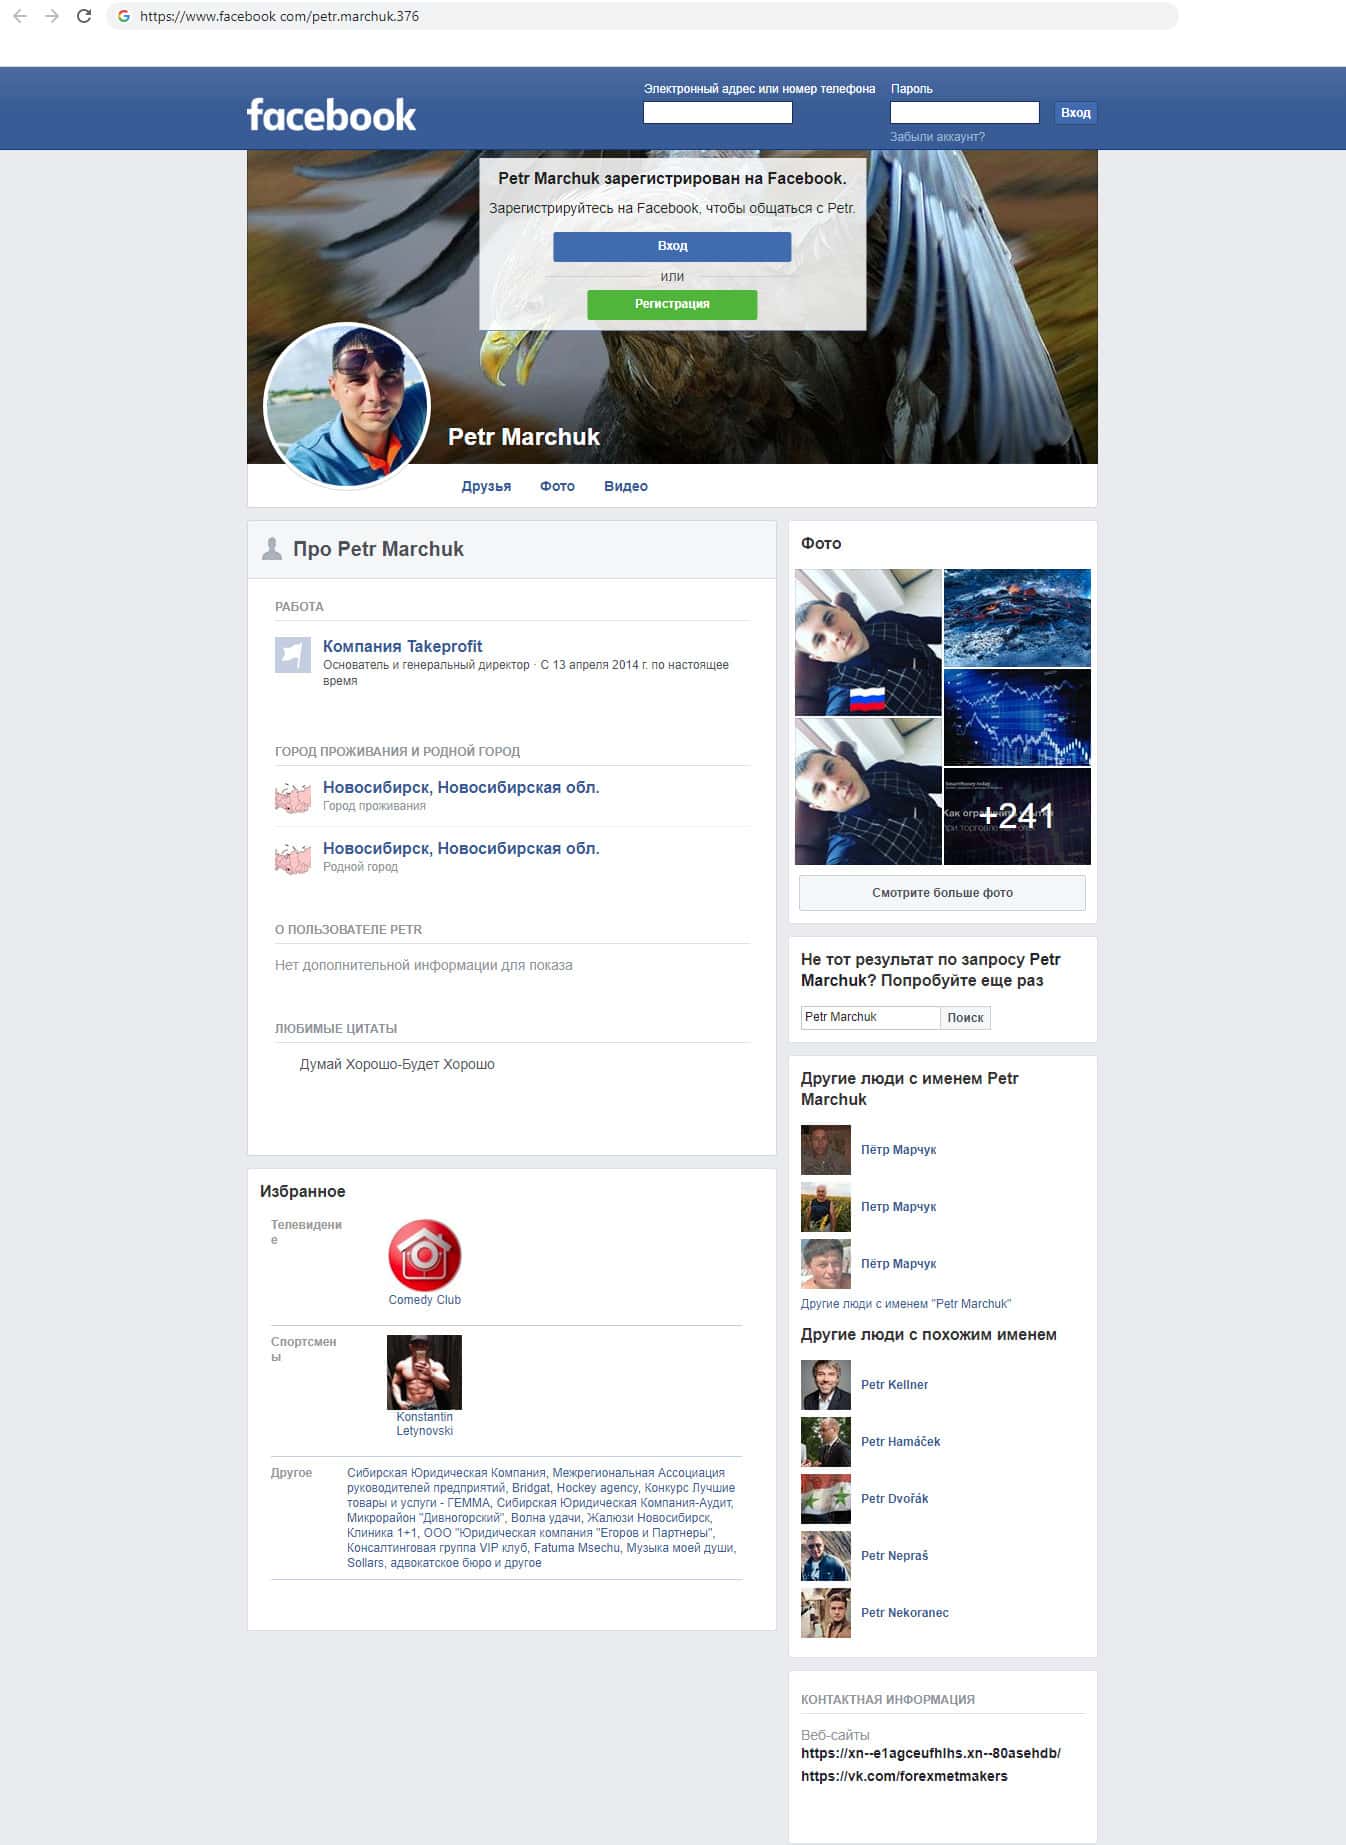Open top selfie photo with Russian flag
This screenshot has height=1845, width=1346.
[x=868, y=642]
